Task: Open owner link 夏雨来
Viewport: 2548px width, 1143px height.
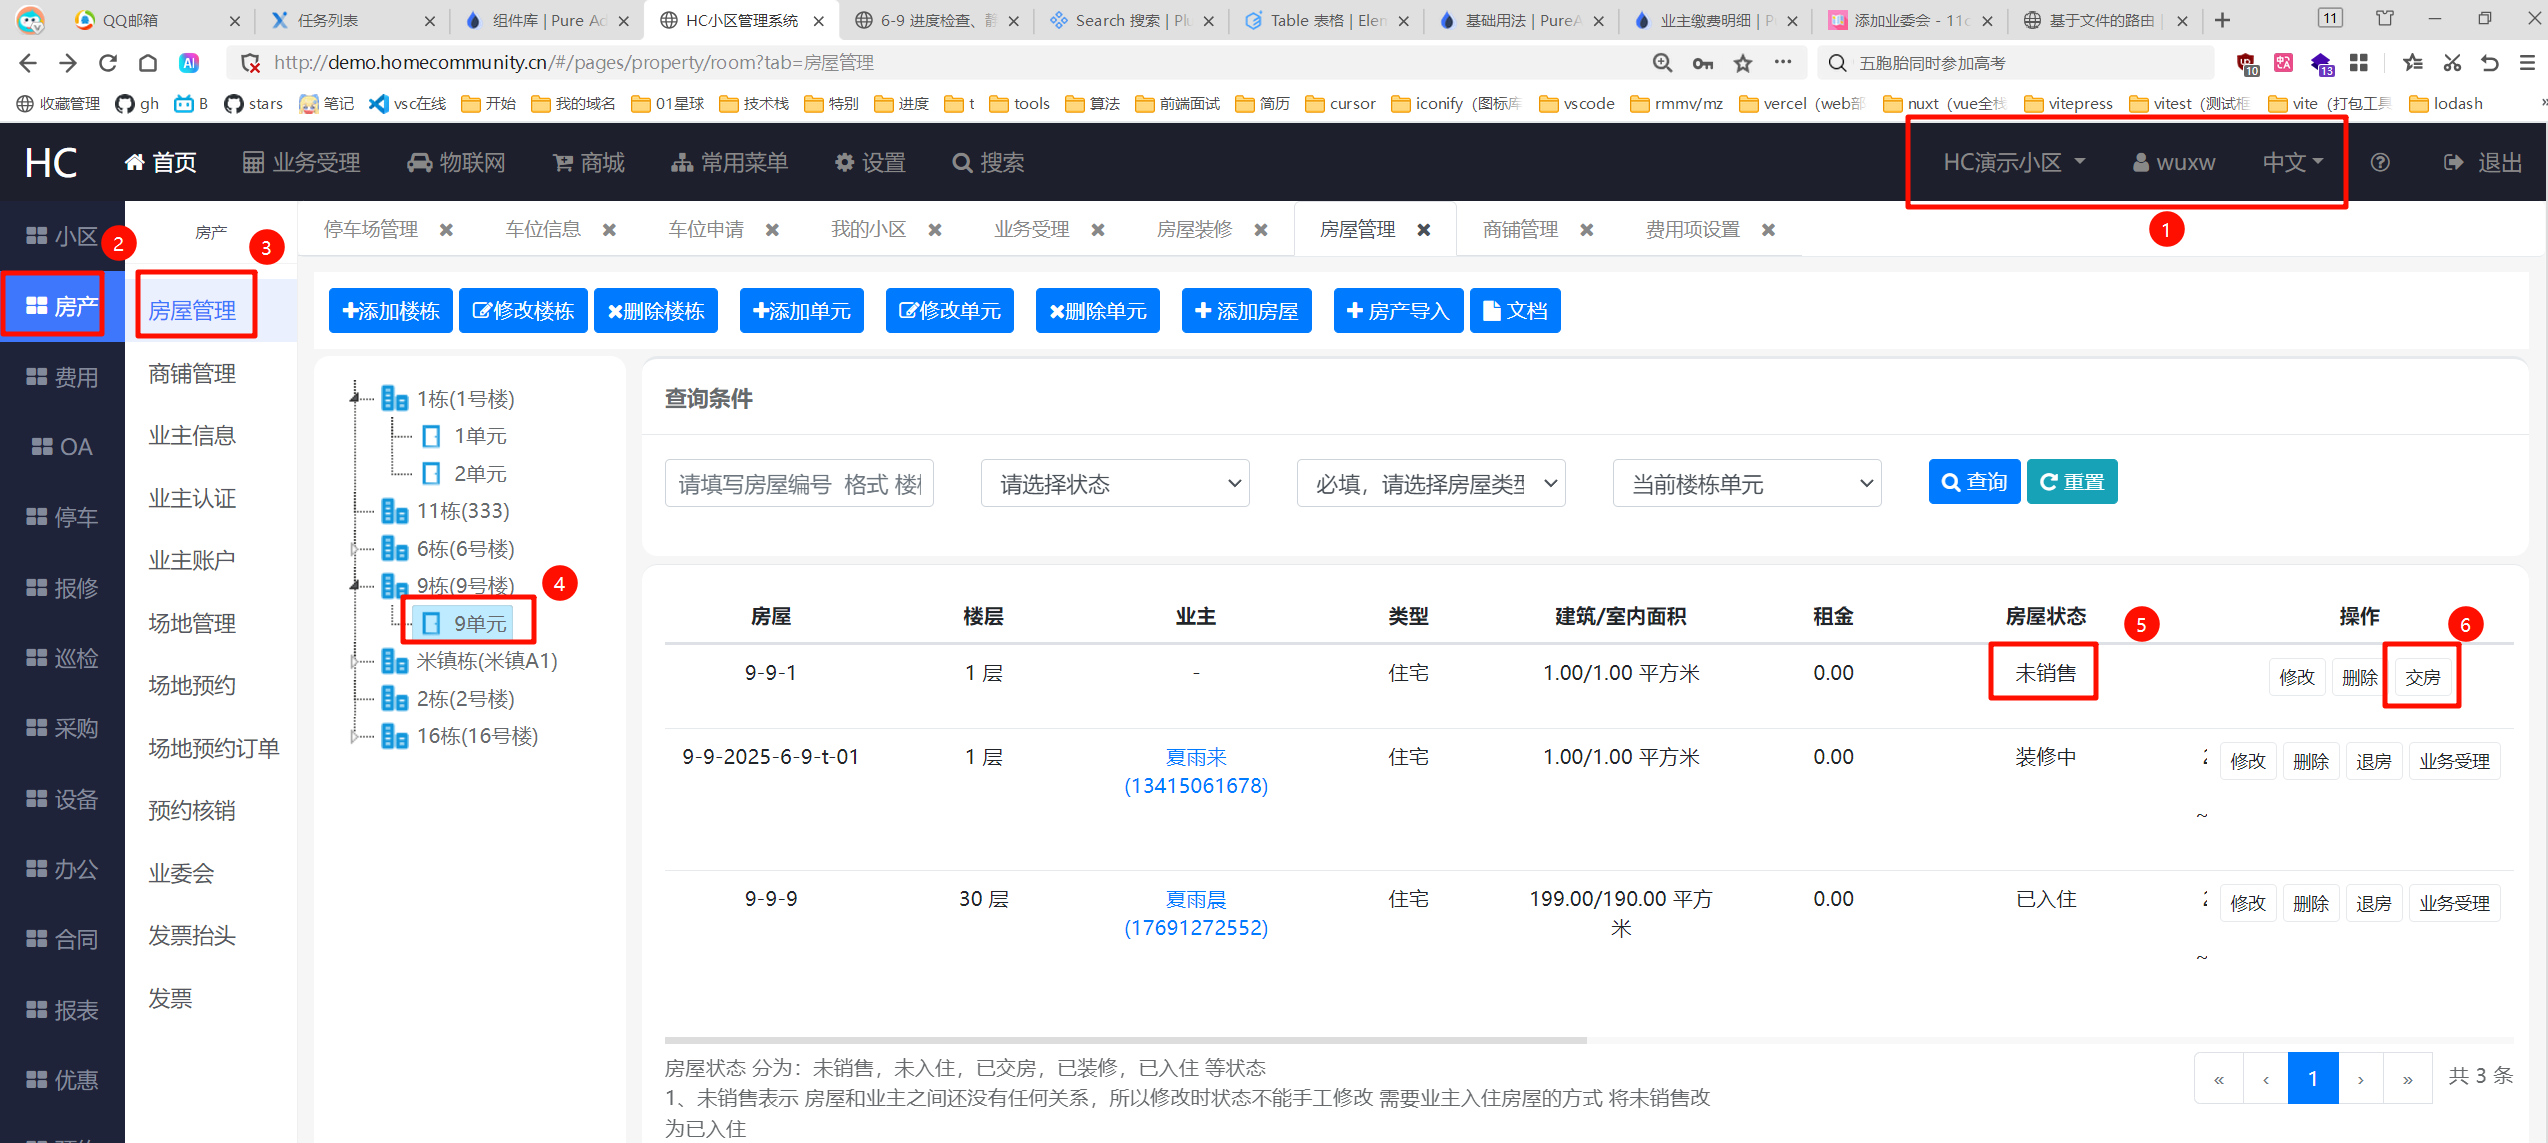Action: click(1196, 771)
